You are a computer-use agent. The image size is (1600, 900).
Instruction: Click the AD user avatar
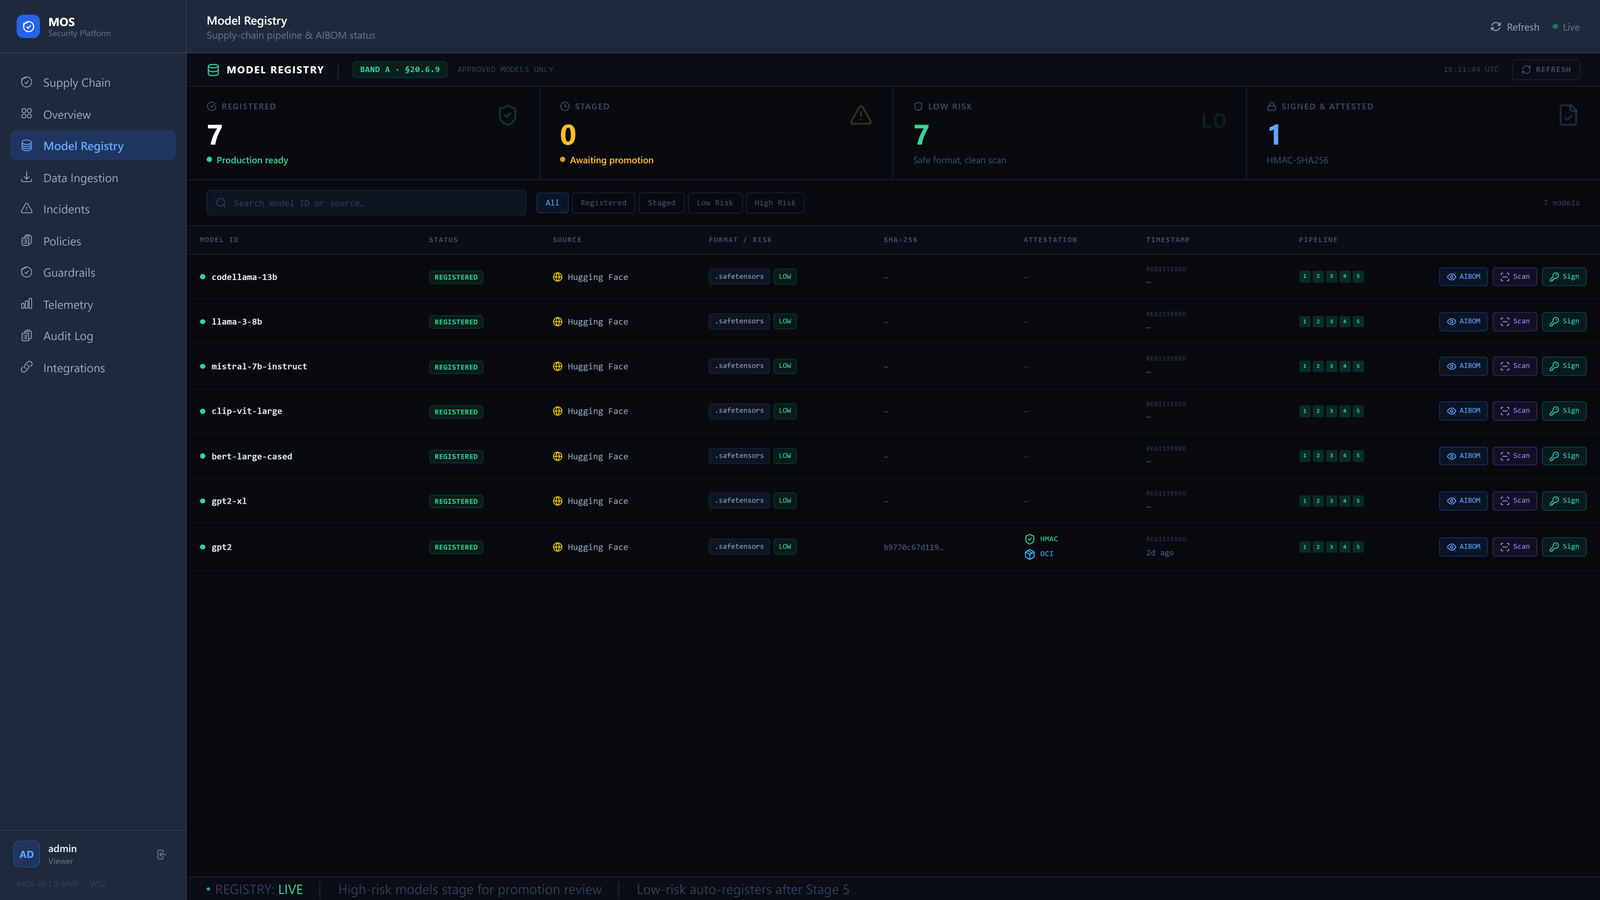pos(26,854)
